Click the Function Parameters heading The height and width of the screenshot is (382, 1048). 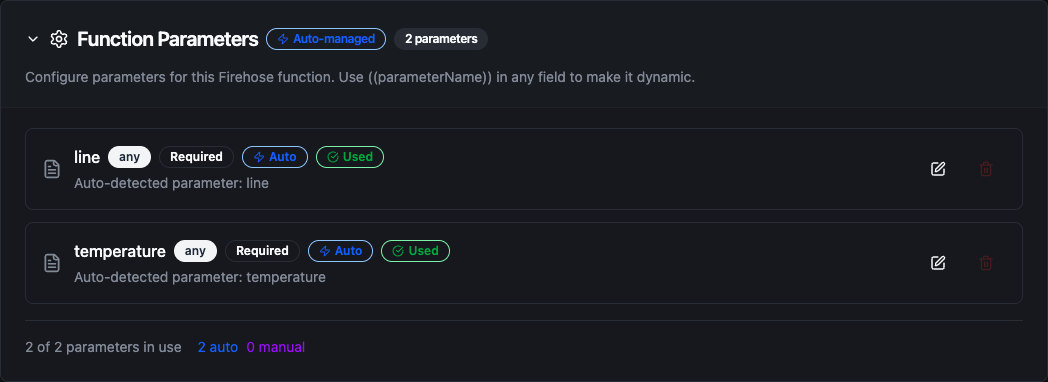click(x=168, y=39)
